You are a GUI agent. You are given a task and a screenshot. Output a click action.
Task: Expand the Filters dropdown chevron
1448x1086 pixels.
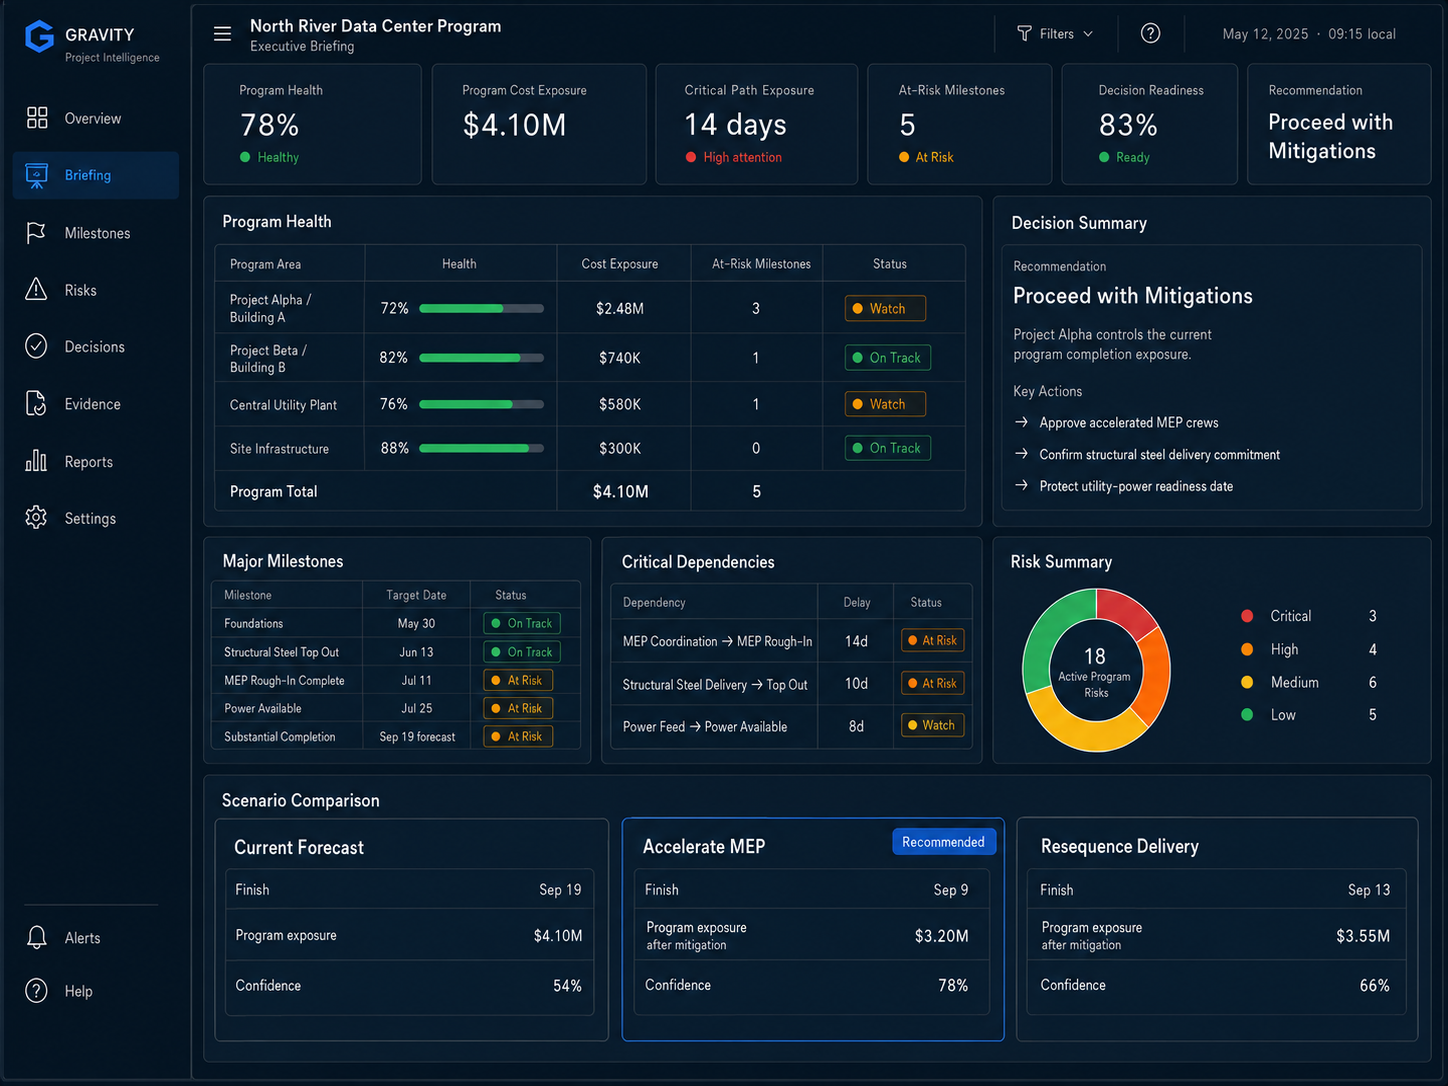(1088, 34)
